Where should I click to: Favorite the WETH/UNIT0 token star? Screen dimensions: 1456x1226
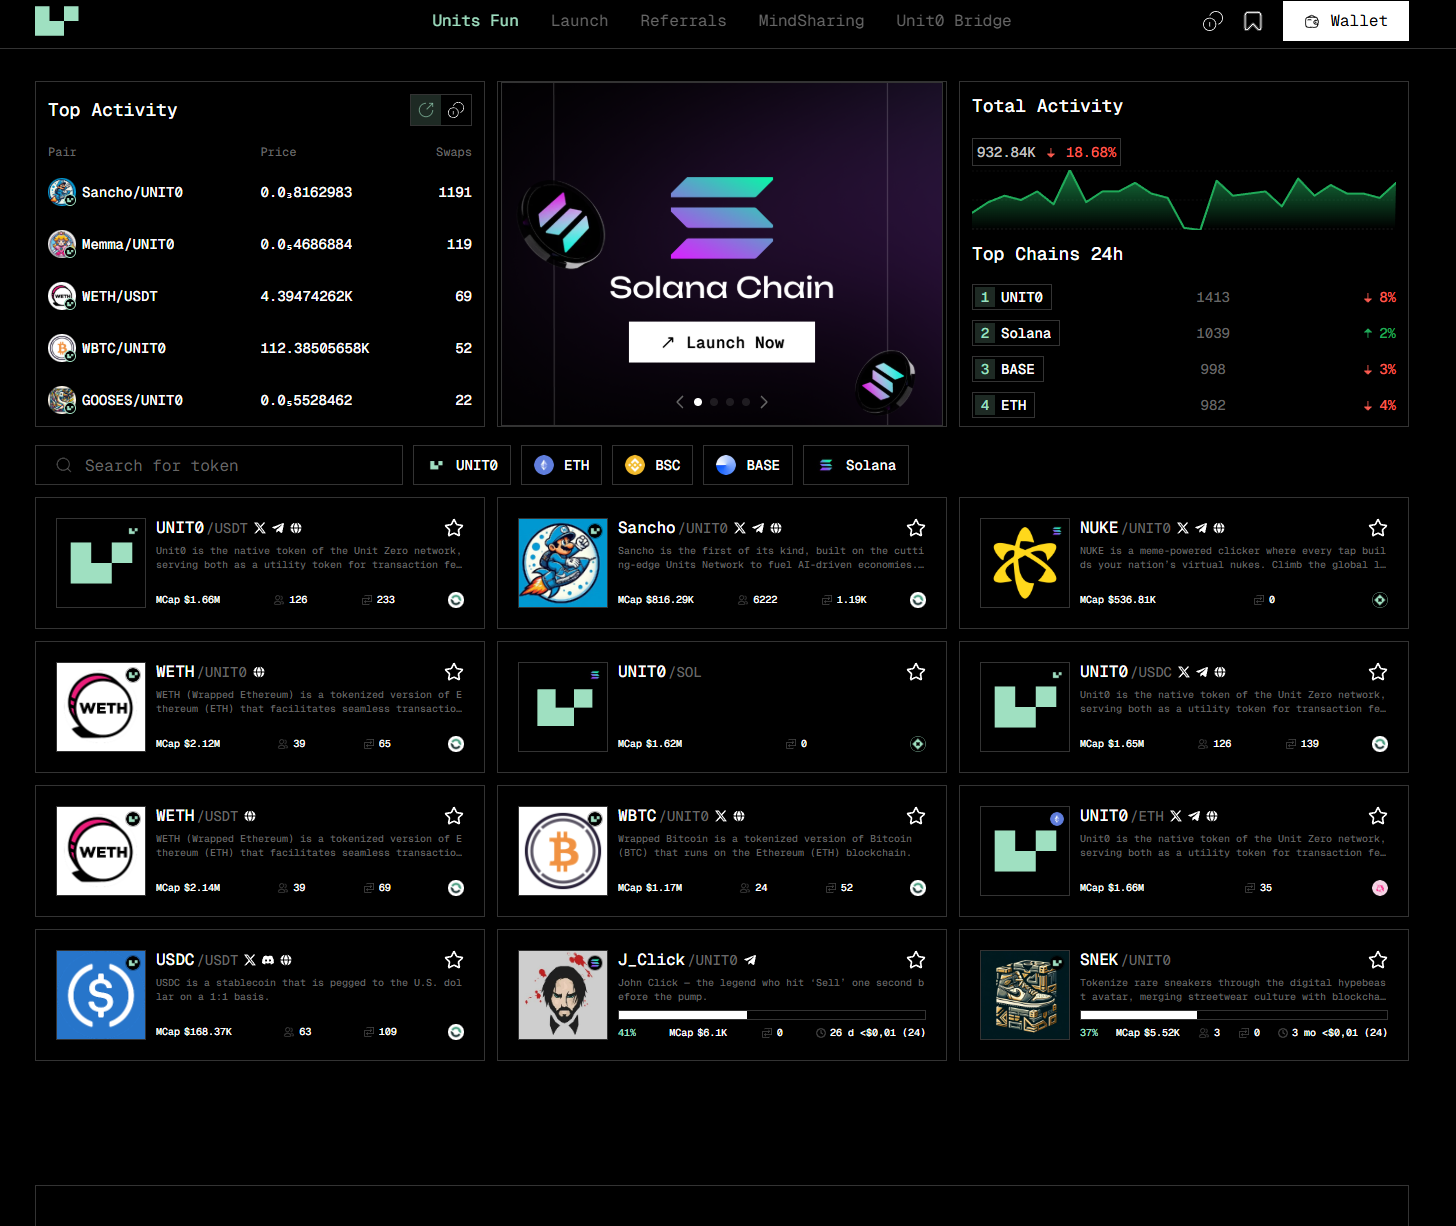pos(454,672)
